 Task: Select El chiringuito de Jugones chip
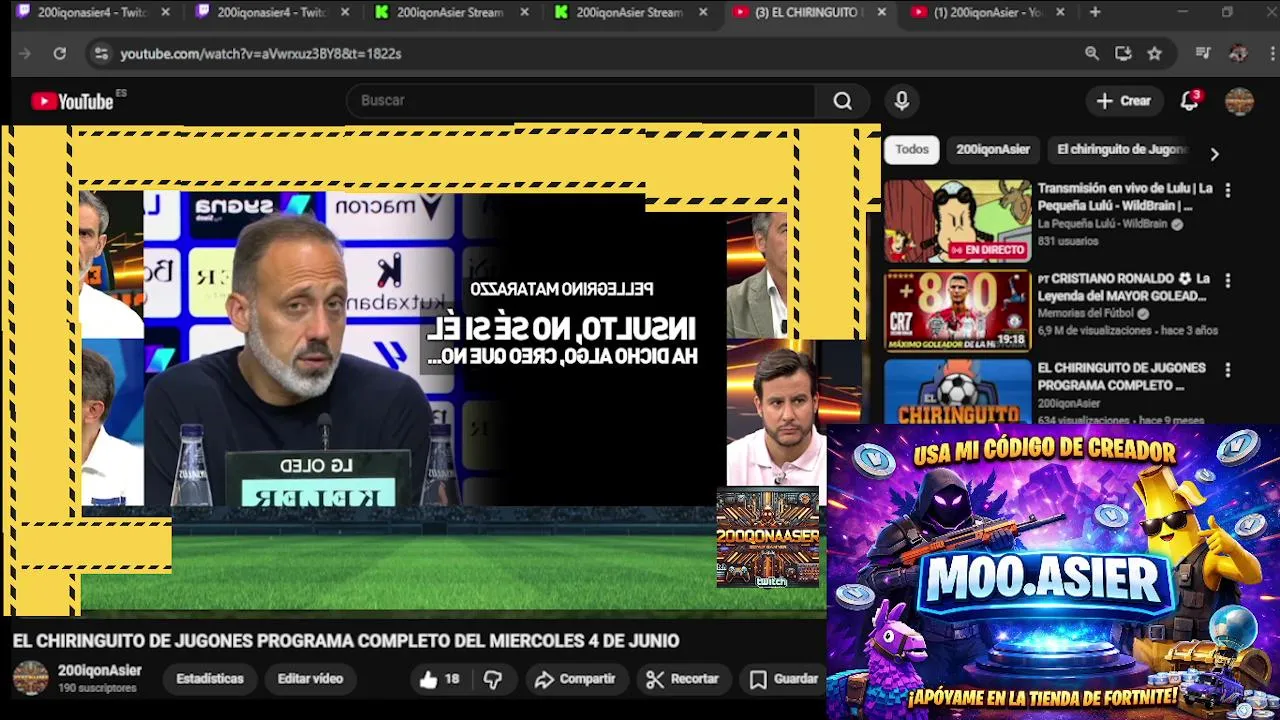(x=1121, y=149)
